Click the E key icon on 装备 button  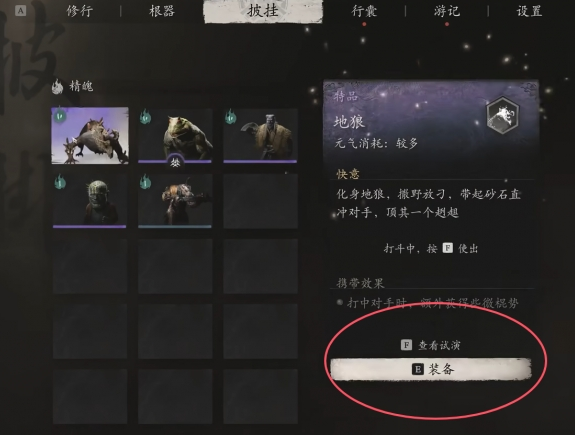coord(418,369)
